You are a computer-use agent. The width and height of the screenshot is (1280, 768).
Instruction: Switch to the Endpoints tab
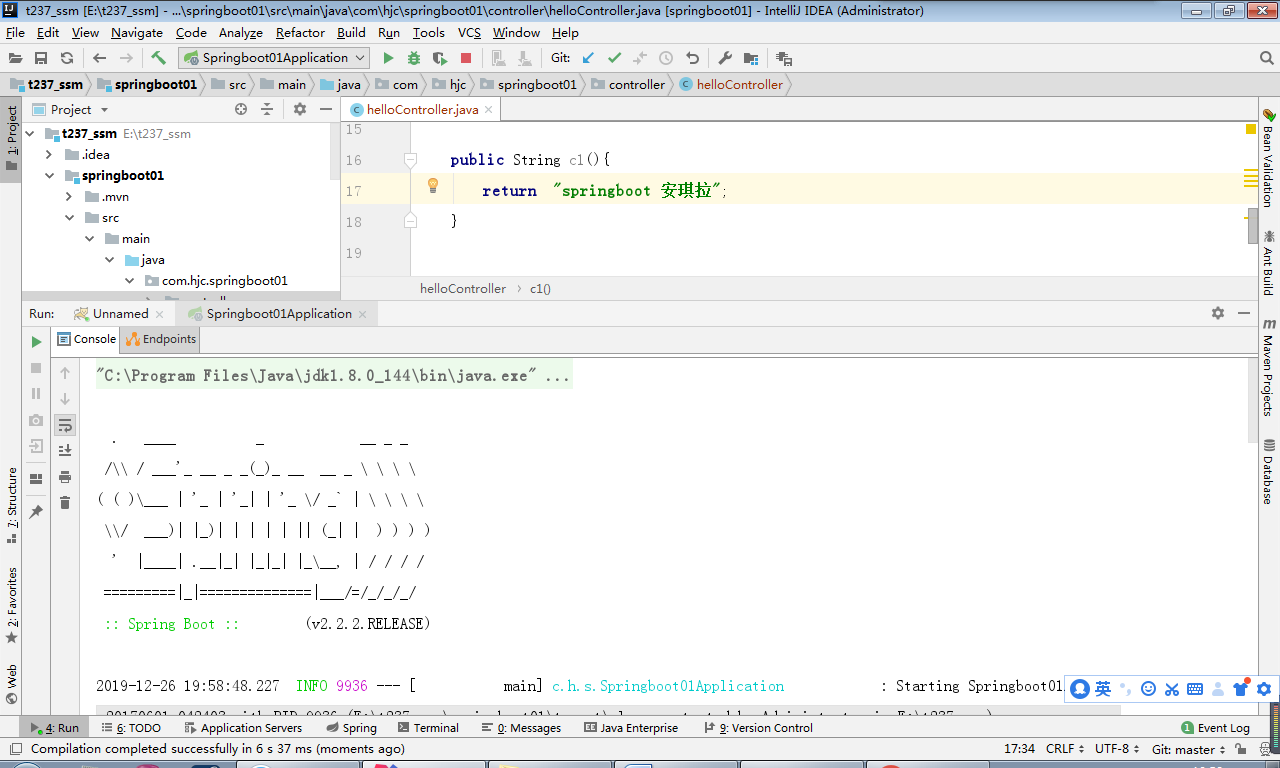click(160, 339)
